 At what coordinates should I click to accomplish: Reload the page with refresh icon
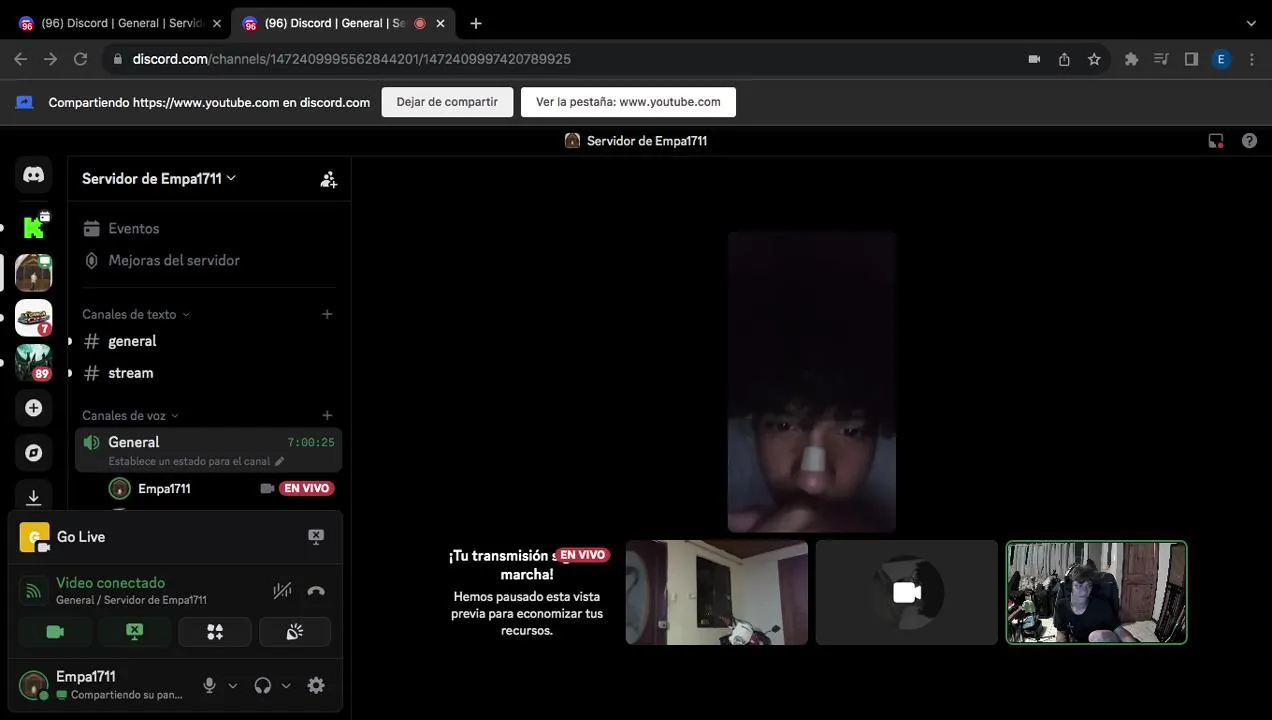pos(81,59)
